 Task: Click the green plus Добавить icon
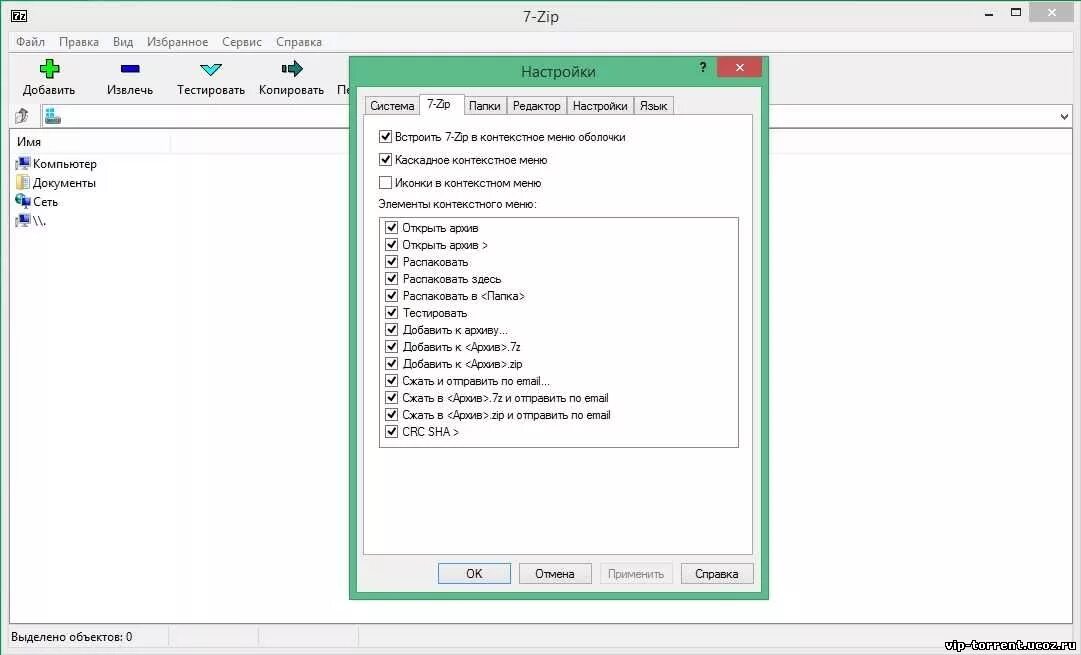pos(49,68)
